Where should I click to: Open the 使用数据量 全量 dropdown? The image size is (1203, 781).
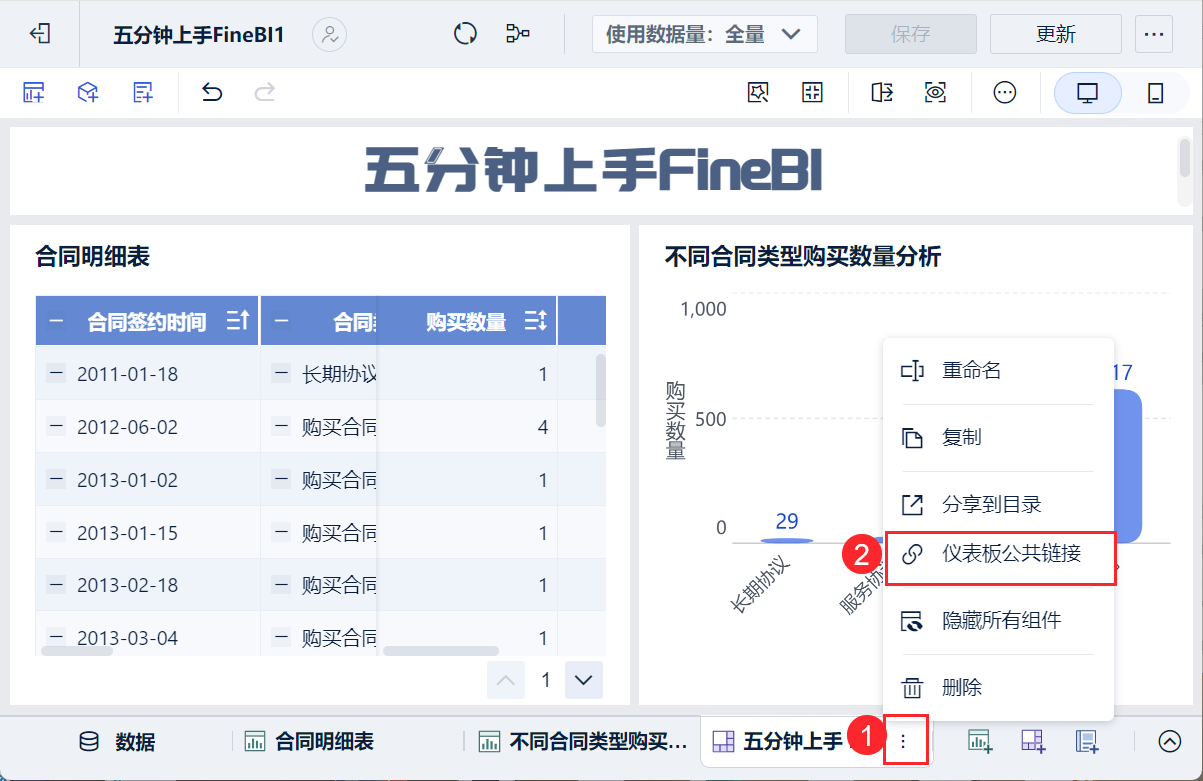(705, 34)
